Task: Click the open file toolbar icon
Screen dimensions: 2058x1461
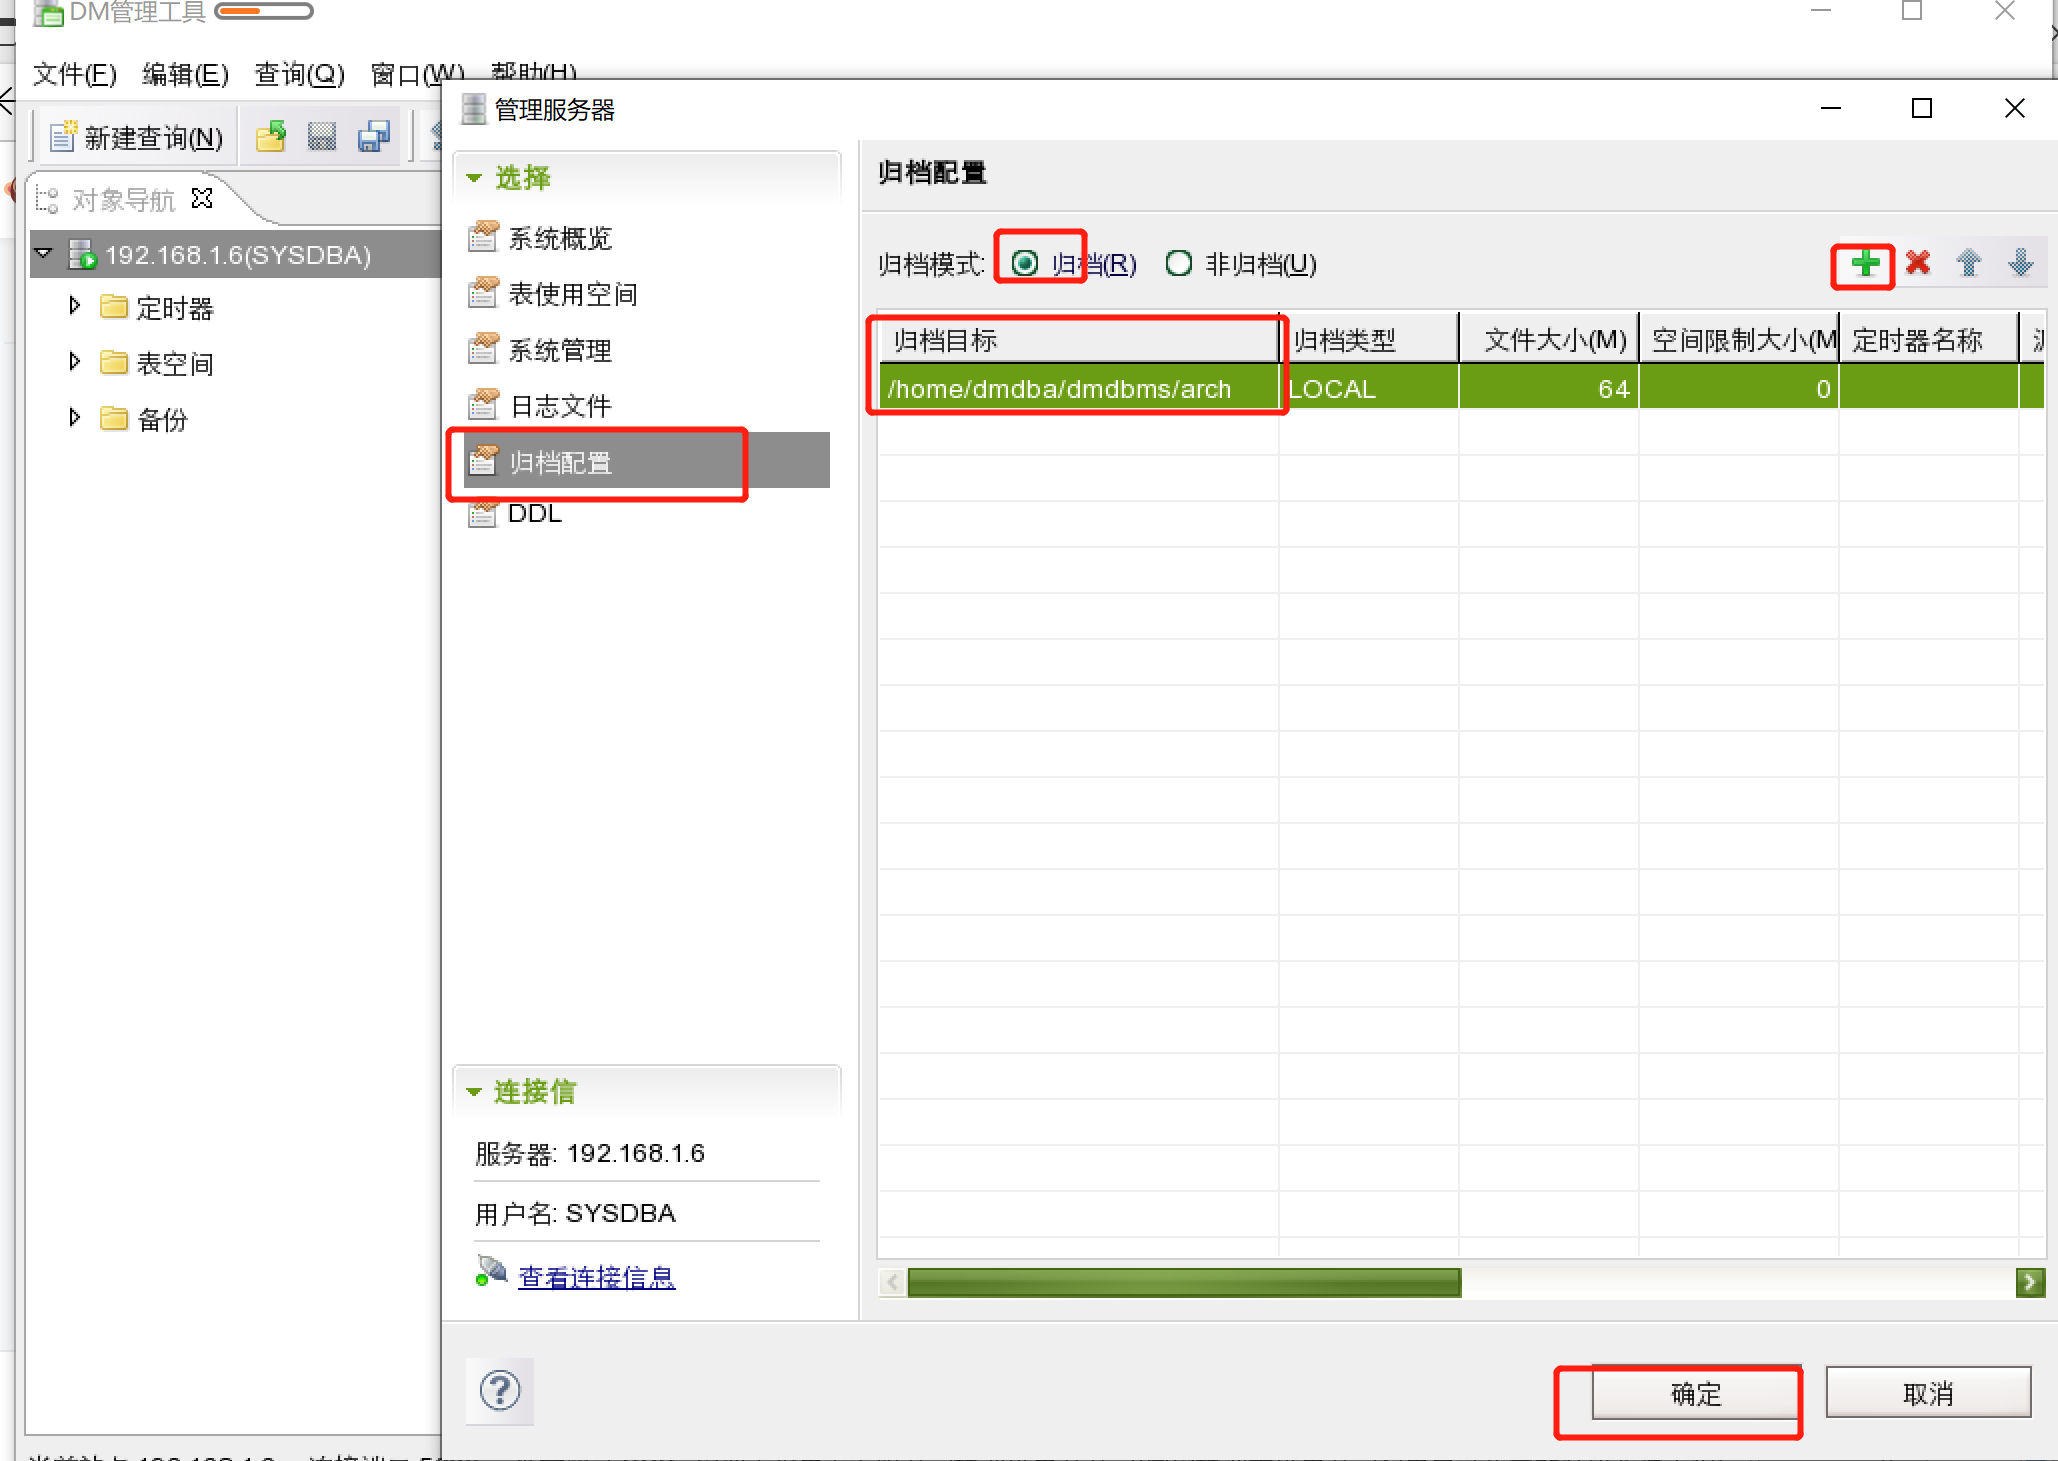Action: [x=270, y=137]
